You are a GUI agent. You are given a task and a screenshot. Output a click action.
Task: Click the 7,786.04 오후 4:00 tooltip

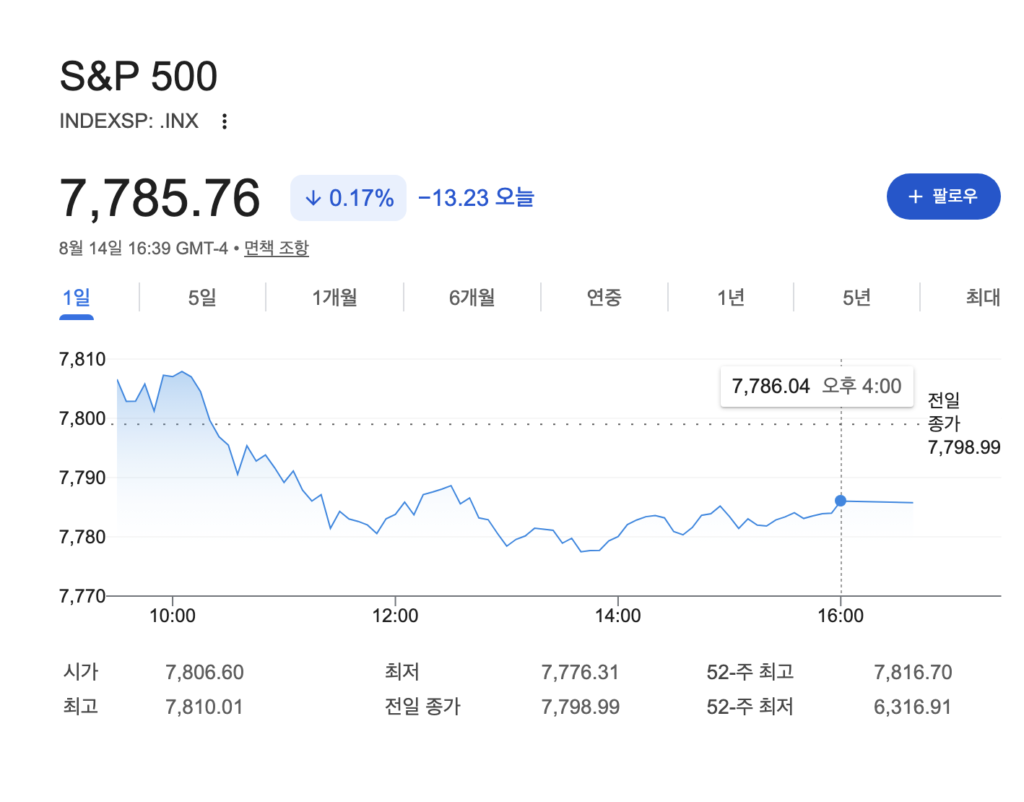pyautogui.click(x=816, y=387)
